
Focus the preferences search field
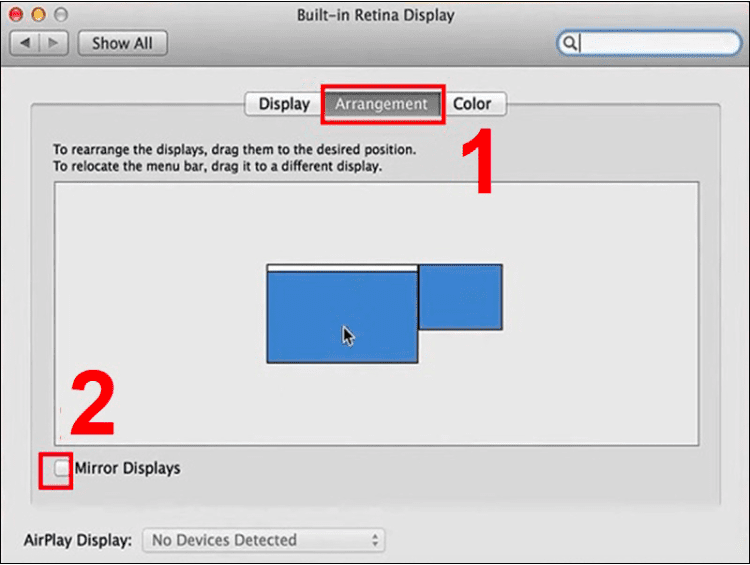pos(660,43)
